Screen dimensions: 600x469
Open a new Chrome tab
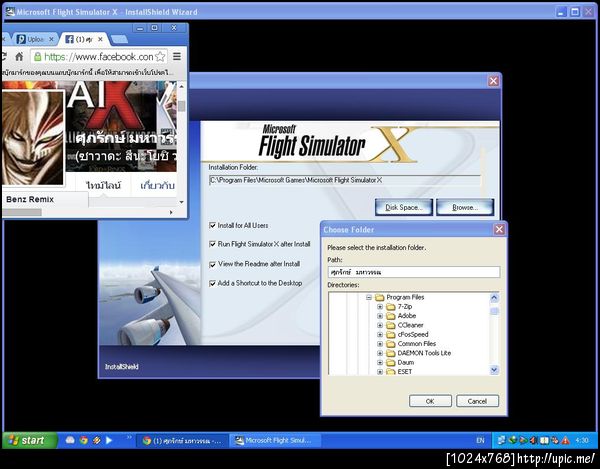click(x=119, y=39)
